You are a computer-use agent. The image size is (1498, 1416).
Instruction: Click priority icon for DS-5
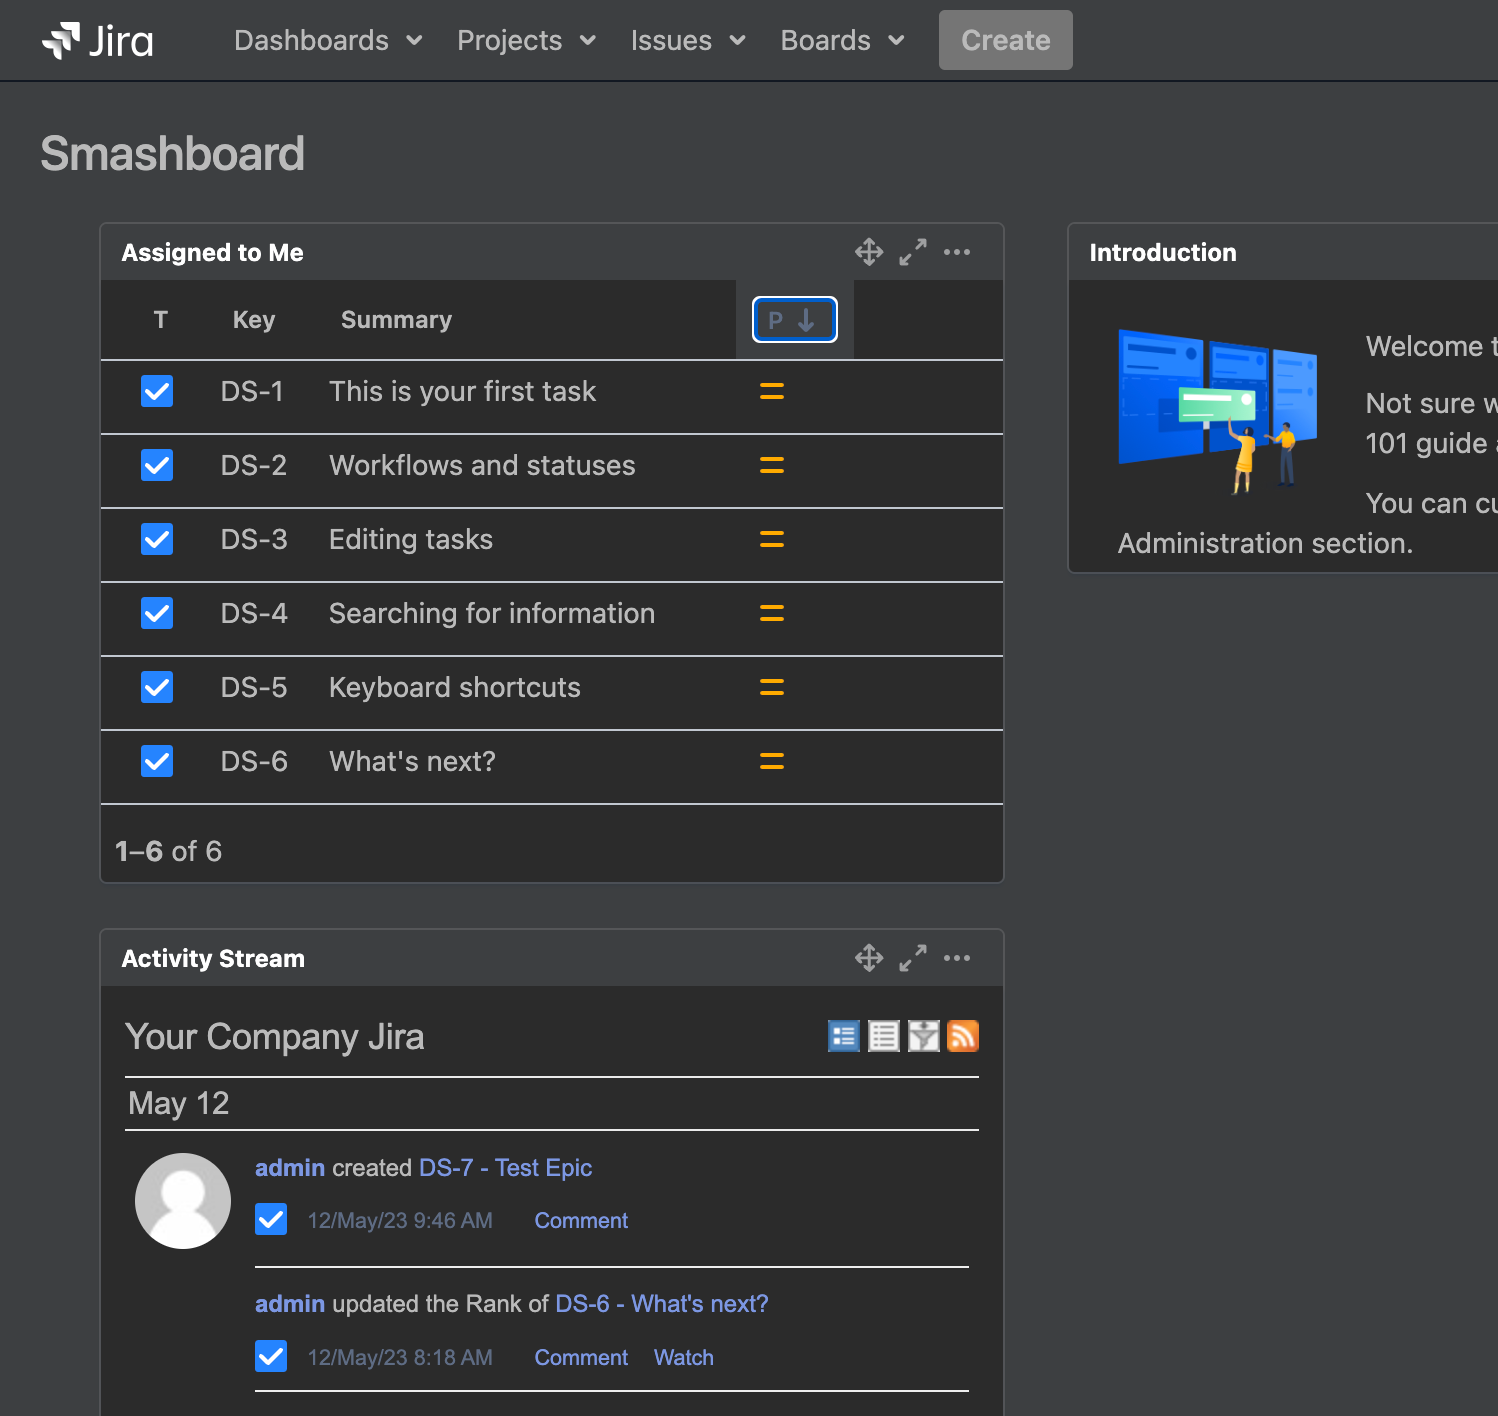(772, 687)
